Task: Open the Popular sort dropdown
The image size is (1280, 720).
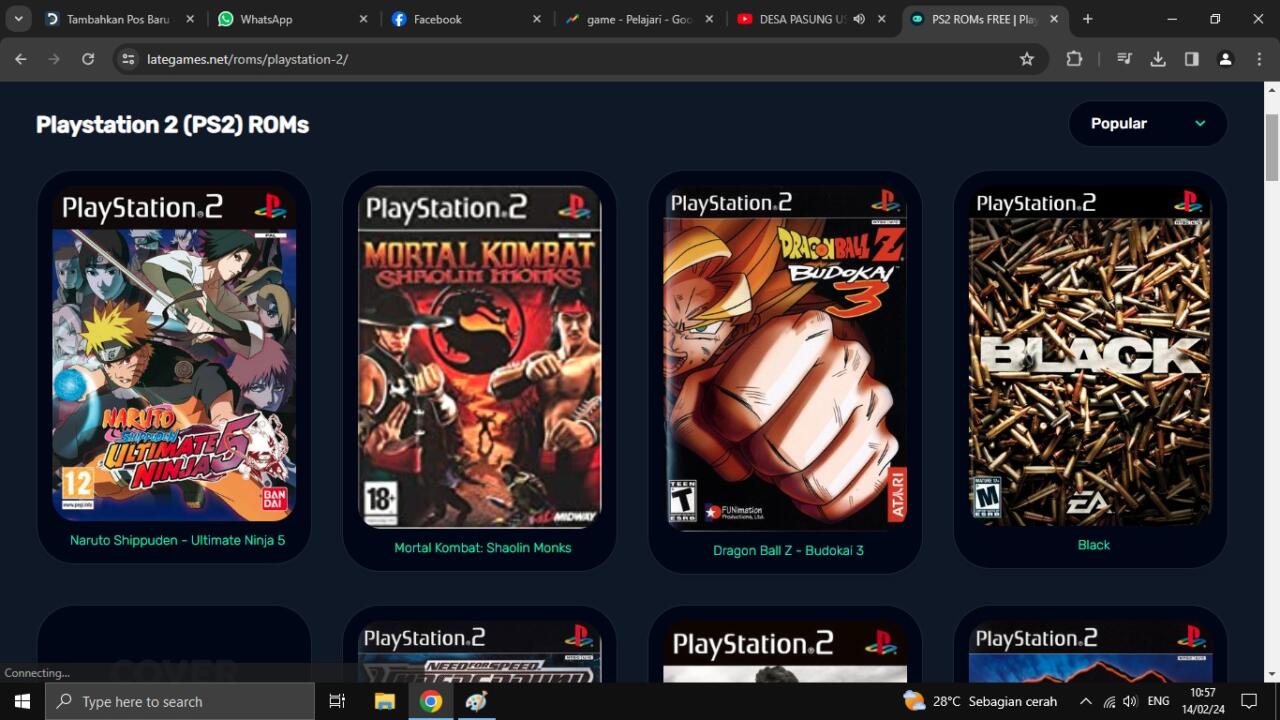Action: tap(1147, 123)
